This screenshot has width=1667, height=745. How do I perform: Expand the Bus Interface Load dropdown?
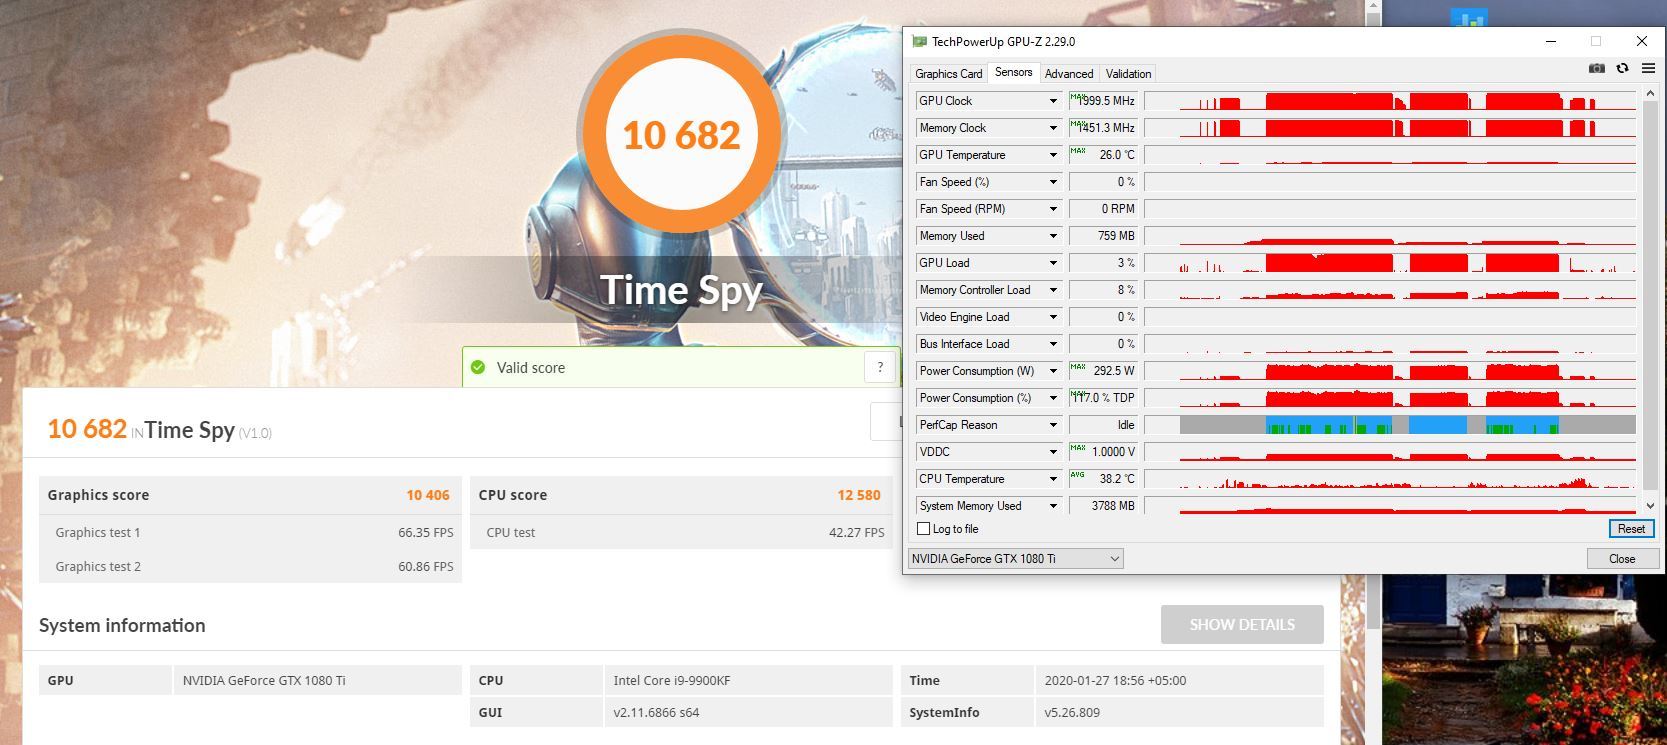point(1053,344)
